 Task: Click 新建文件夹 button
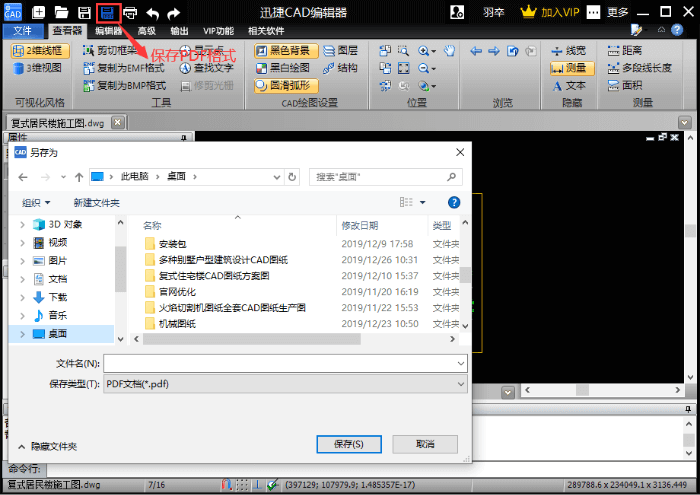96,203
